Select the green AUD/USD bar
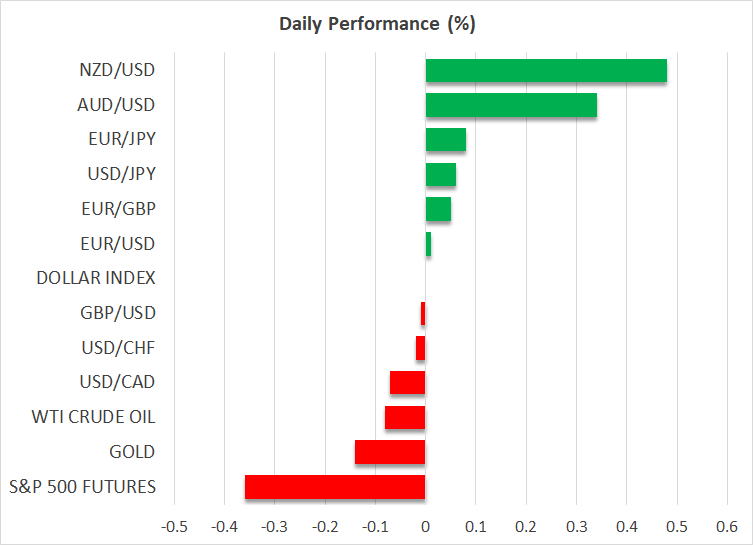The height and width of the screenshot is (545, 753). click(x=511, y=105)
